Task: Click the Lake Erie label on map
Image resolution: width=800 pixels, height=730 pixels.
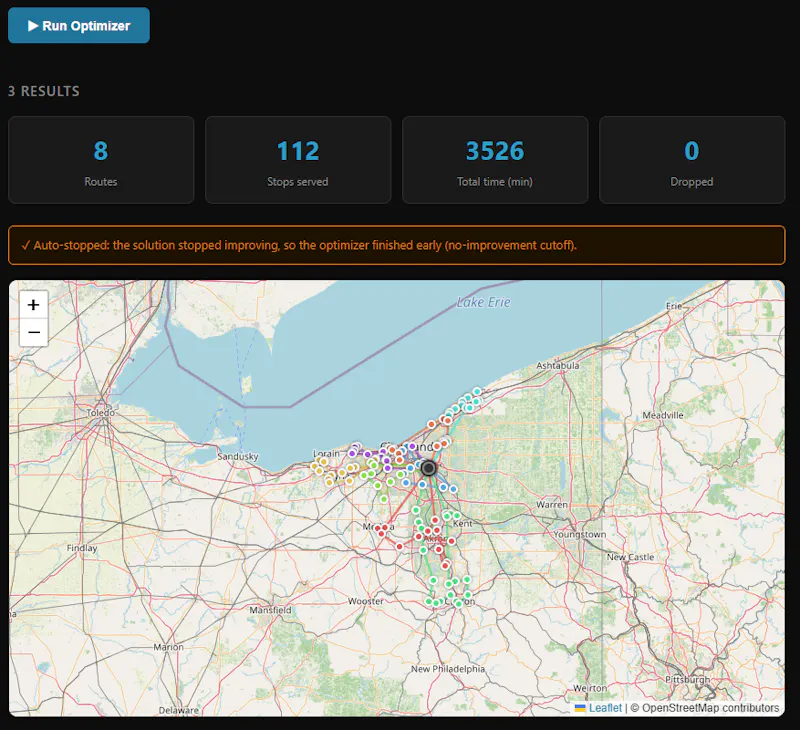Action: (x=483, y=303)
